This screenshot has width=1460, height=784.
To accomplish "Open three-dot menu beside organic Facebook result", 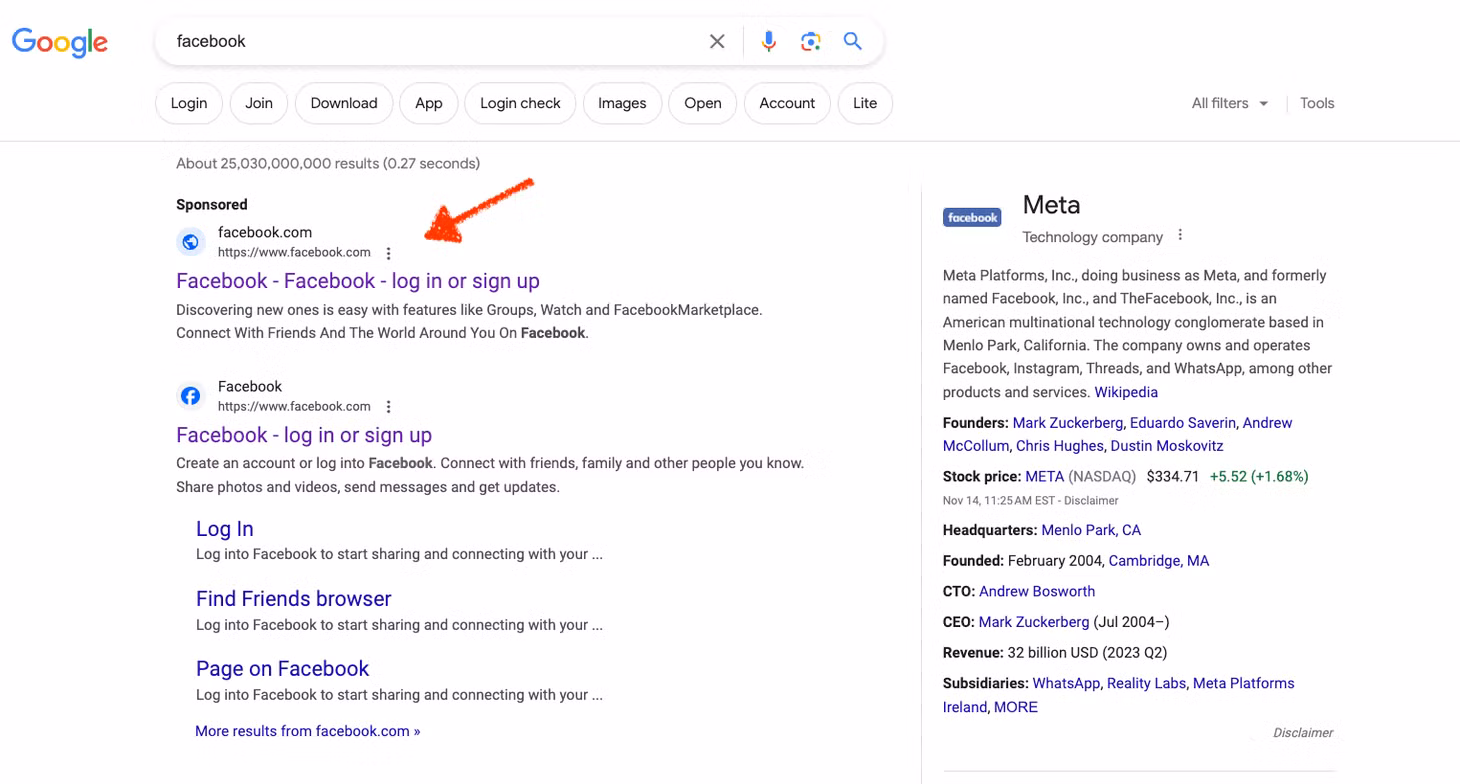I will (x=389, y=407).
